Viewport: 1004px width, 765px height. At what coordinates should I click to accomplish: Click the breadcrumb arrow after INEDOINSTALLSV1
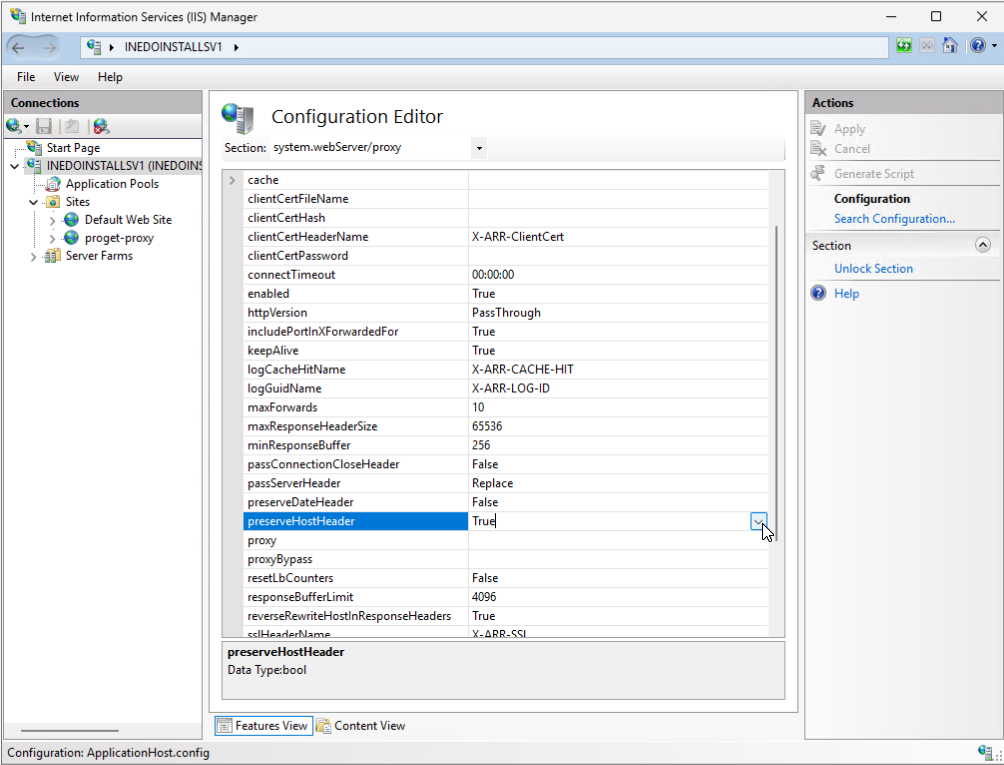point(236,47)
